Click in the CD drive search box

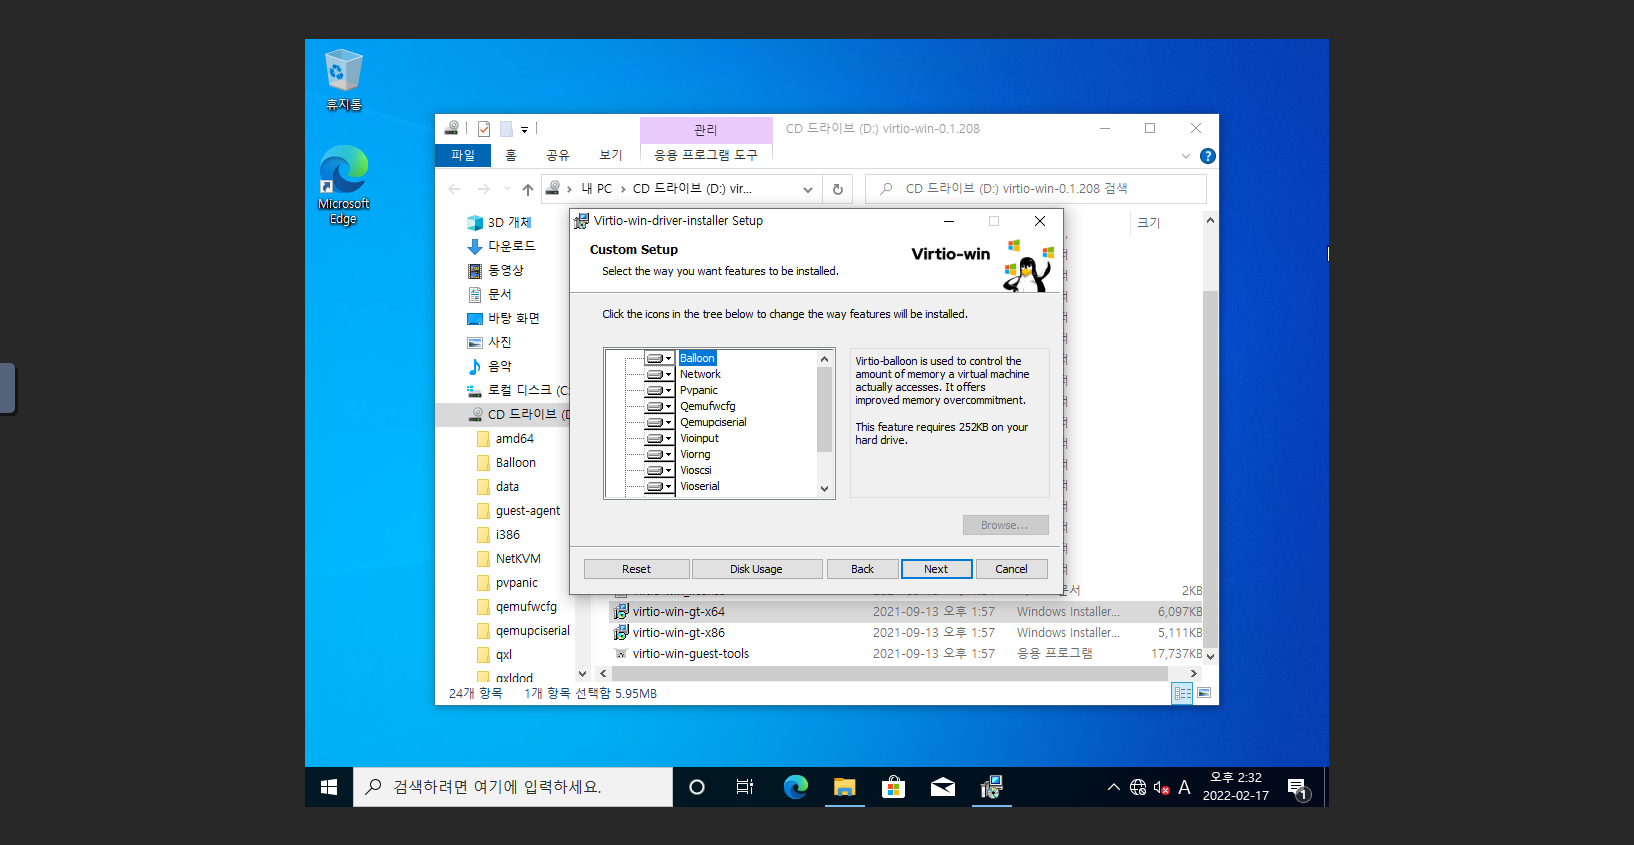point(1040,189)
